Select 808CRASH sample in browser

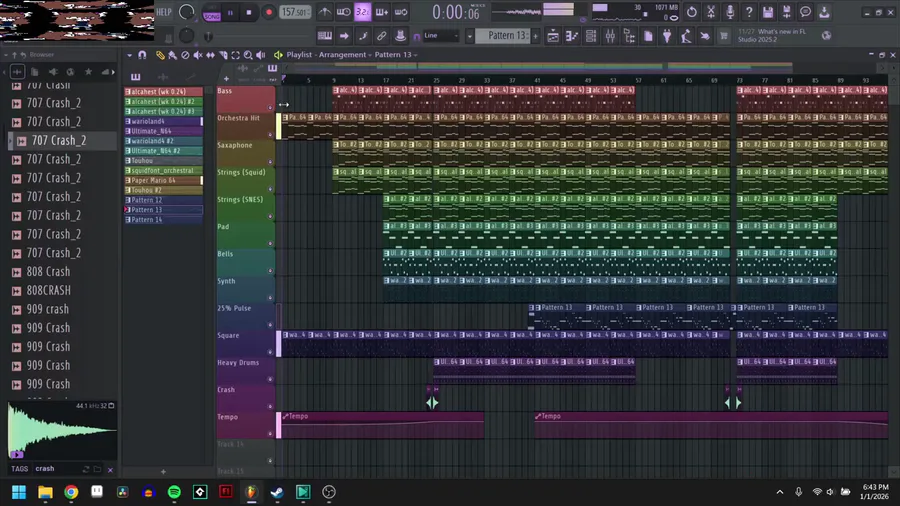pos(49,290)
